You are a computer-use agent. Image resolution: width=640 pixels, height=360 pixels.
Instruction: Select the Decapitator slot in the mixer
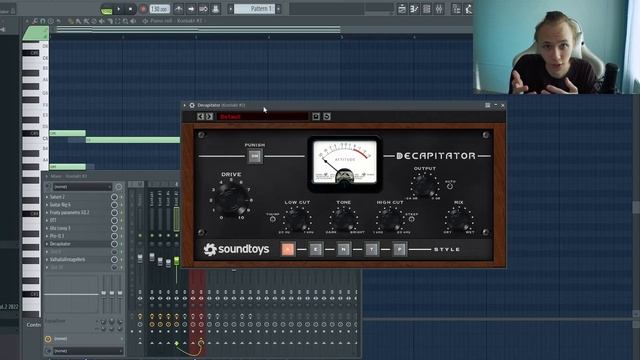pos(79,244)
